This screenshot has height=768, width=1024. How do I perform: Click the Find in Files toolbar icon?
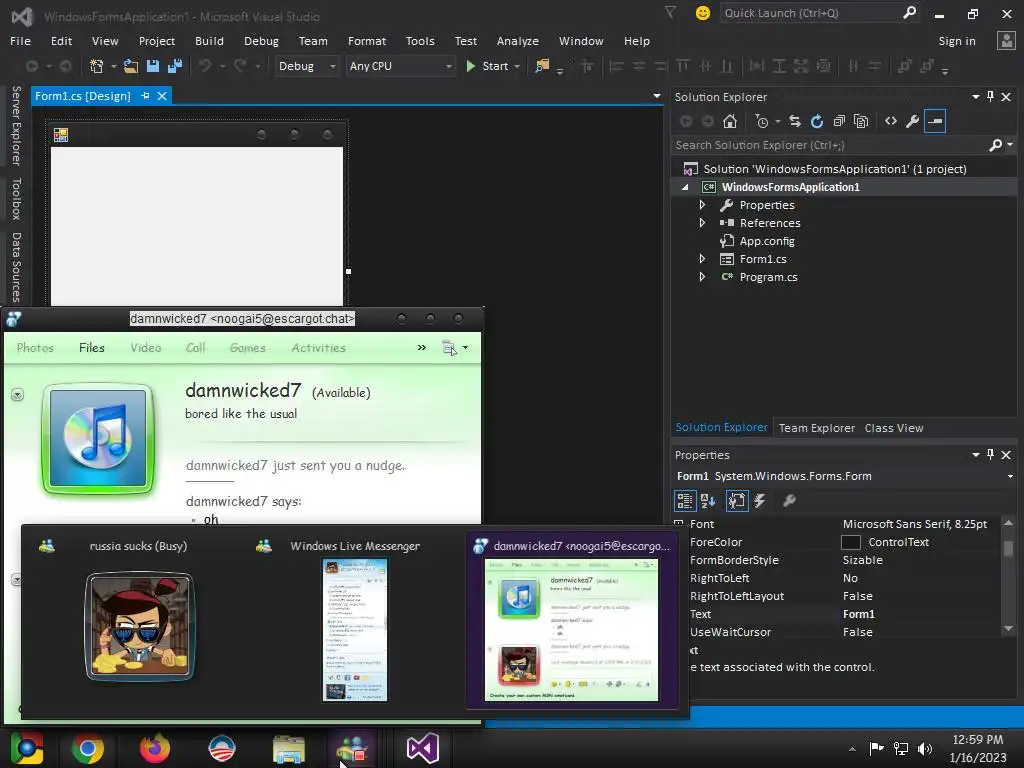[x=542, y=66]
